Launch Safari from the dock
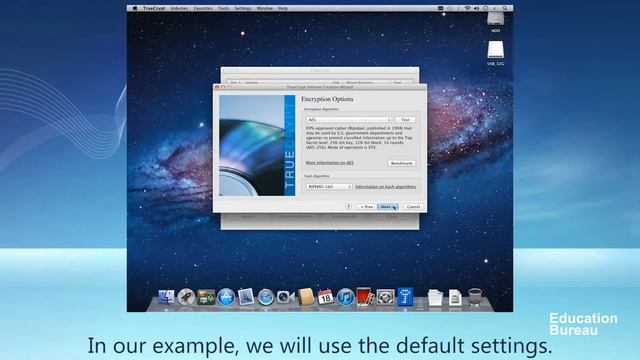This screenshot has height=360, width=640. click(x=266, y=297)
